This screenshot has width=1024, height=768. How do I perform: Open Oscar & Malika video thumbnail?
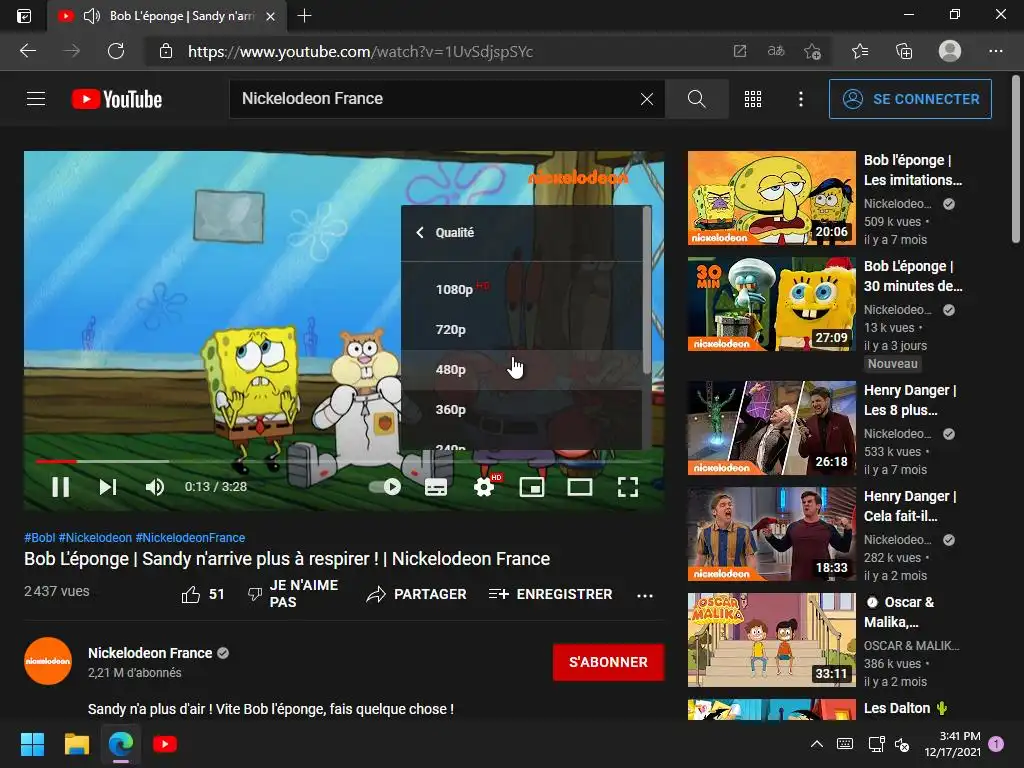(772, 640)
